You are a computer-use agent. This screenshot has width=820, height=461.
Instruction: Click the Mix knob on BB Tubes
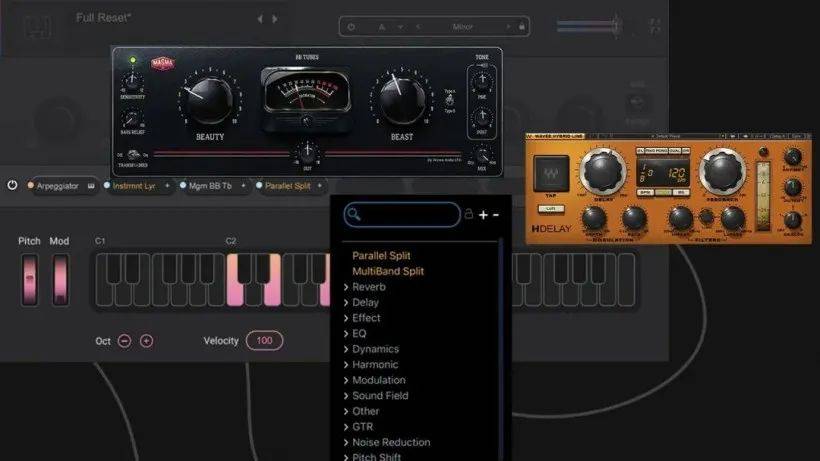(482, 156)
